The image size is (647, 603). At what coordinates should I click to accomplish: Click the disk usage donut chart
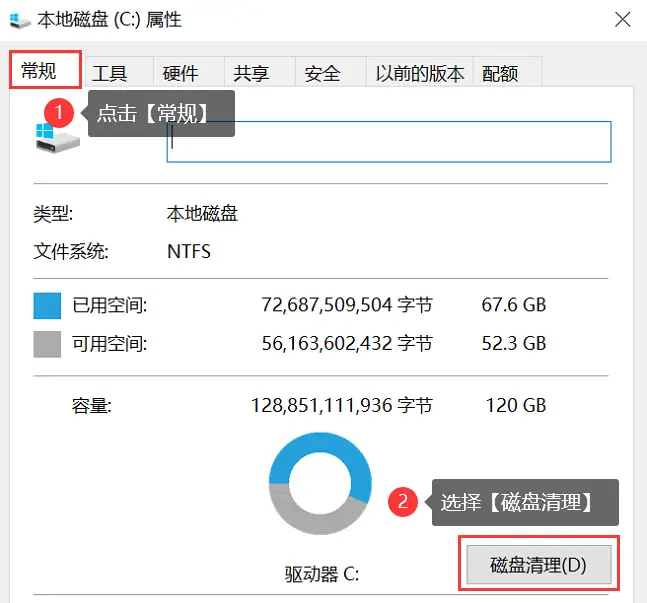pyautogui.click(x=320, y=483)
